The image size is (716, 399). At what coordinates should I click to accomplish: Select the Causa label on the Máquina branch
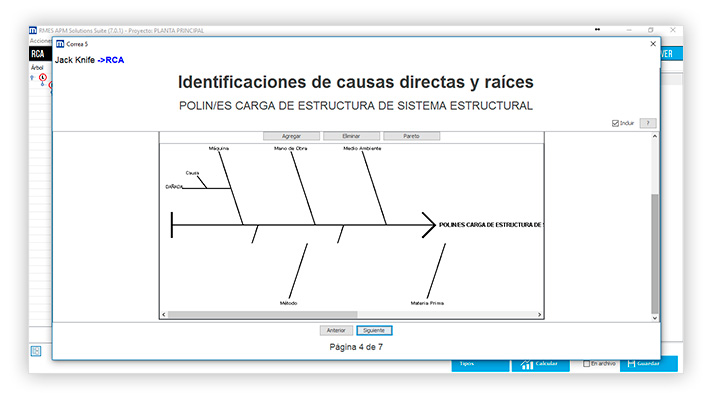192,173
